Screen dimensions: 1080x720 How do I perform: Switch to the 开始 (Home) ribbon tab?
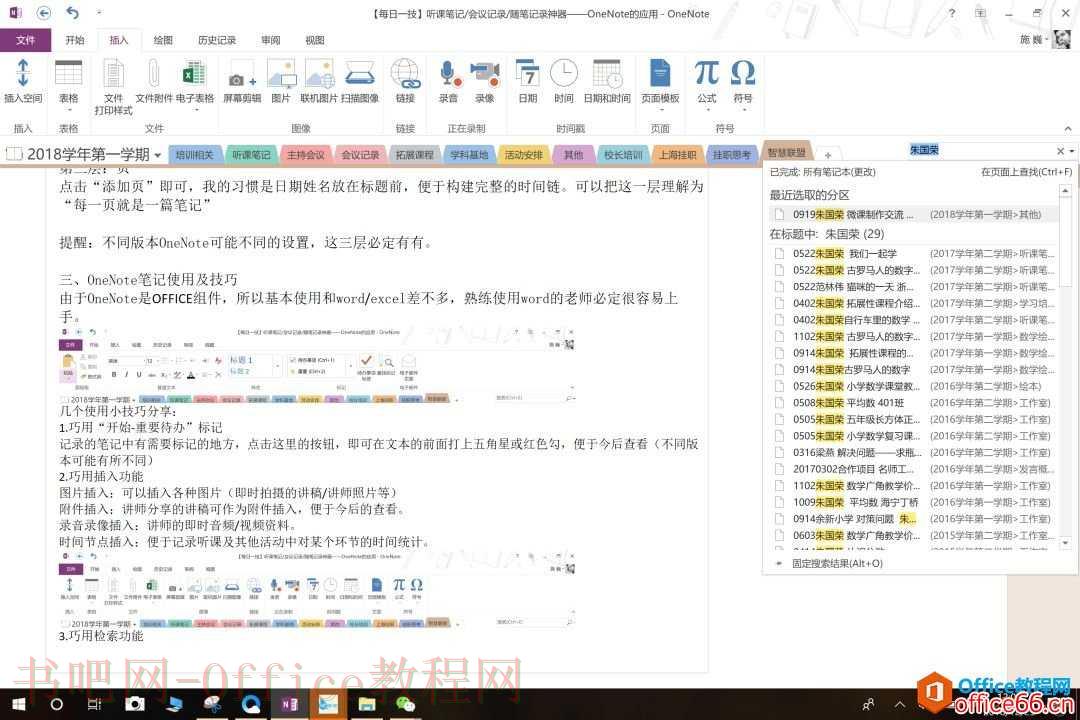[x=75, y=40]
